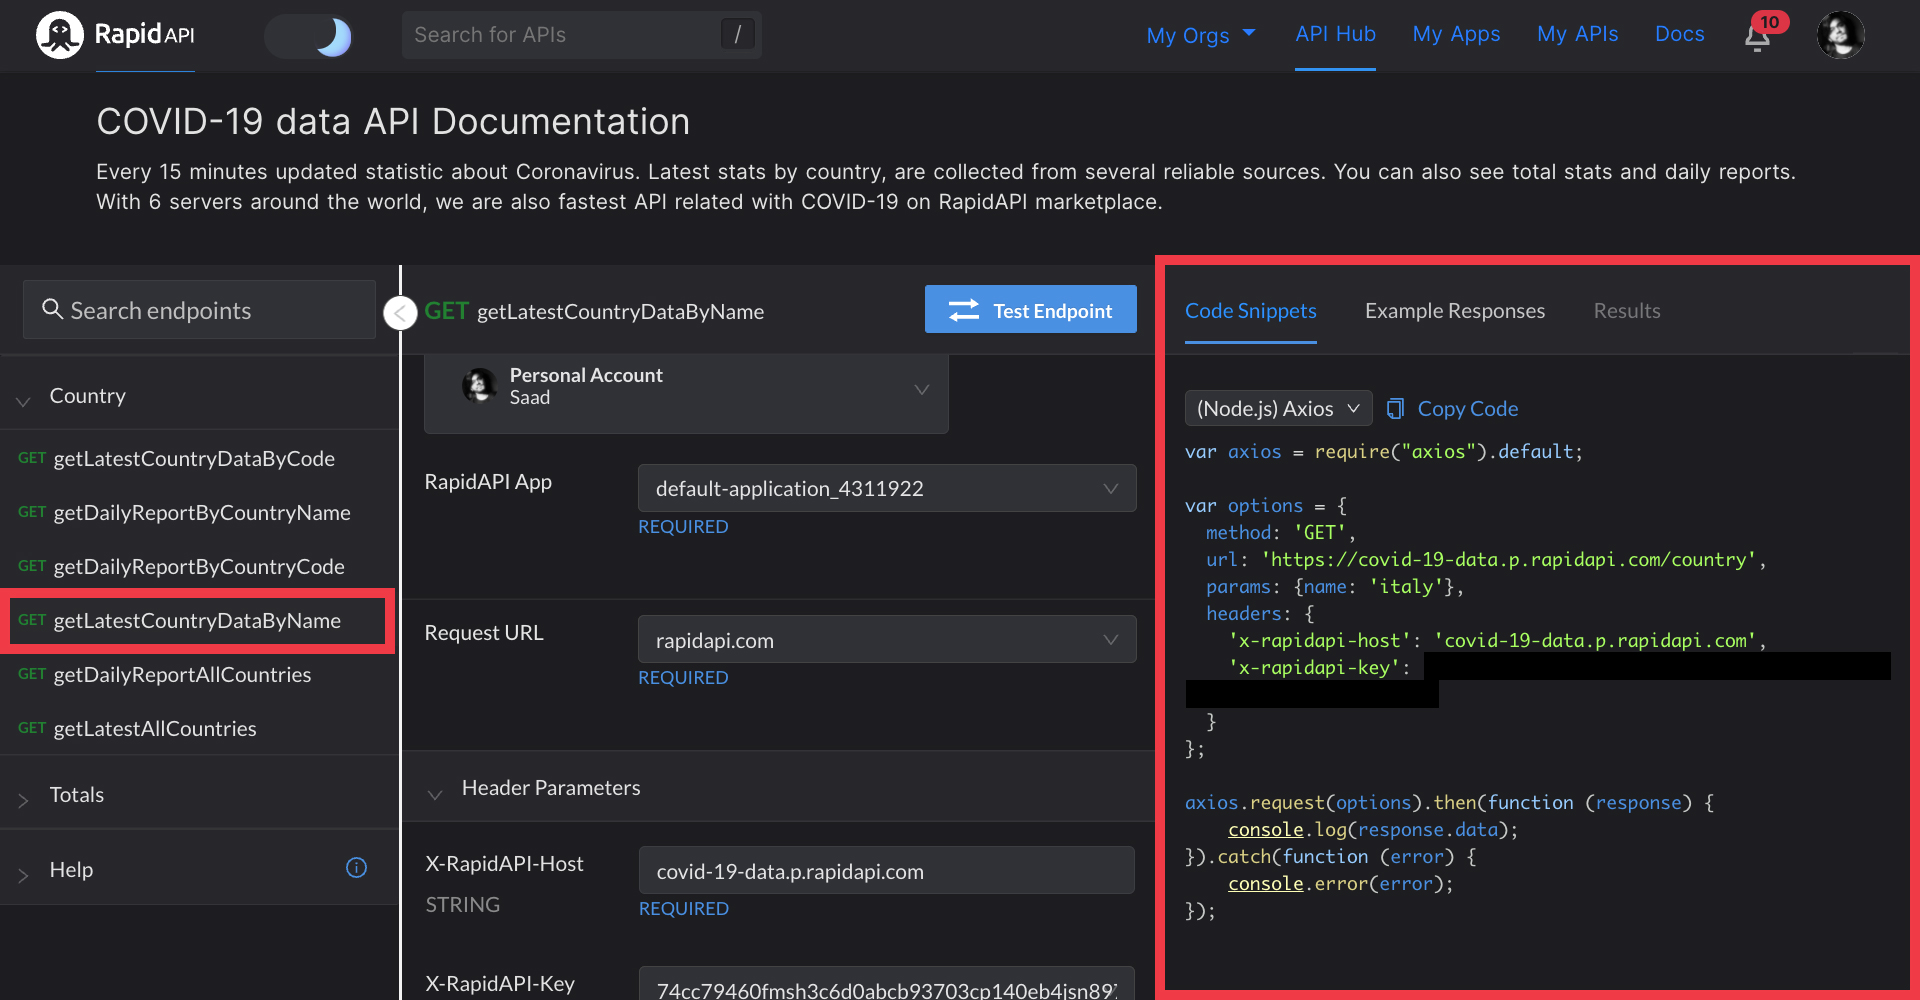The height and width of the screenshot is (1000, 1920).
Task: Switch to Code Snippets tab
Action: (x=1250, y=311)
